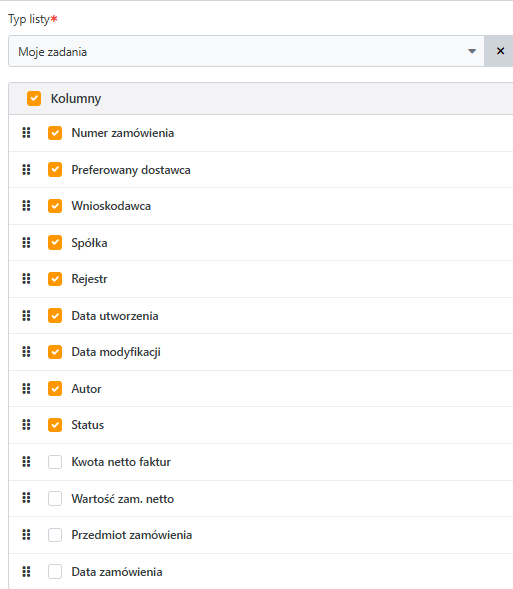Click the Moje zadania combo box
Image resolution: width=513 pixels, height=589 pixels.
(246, 51)
